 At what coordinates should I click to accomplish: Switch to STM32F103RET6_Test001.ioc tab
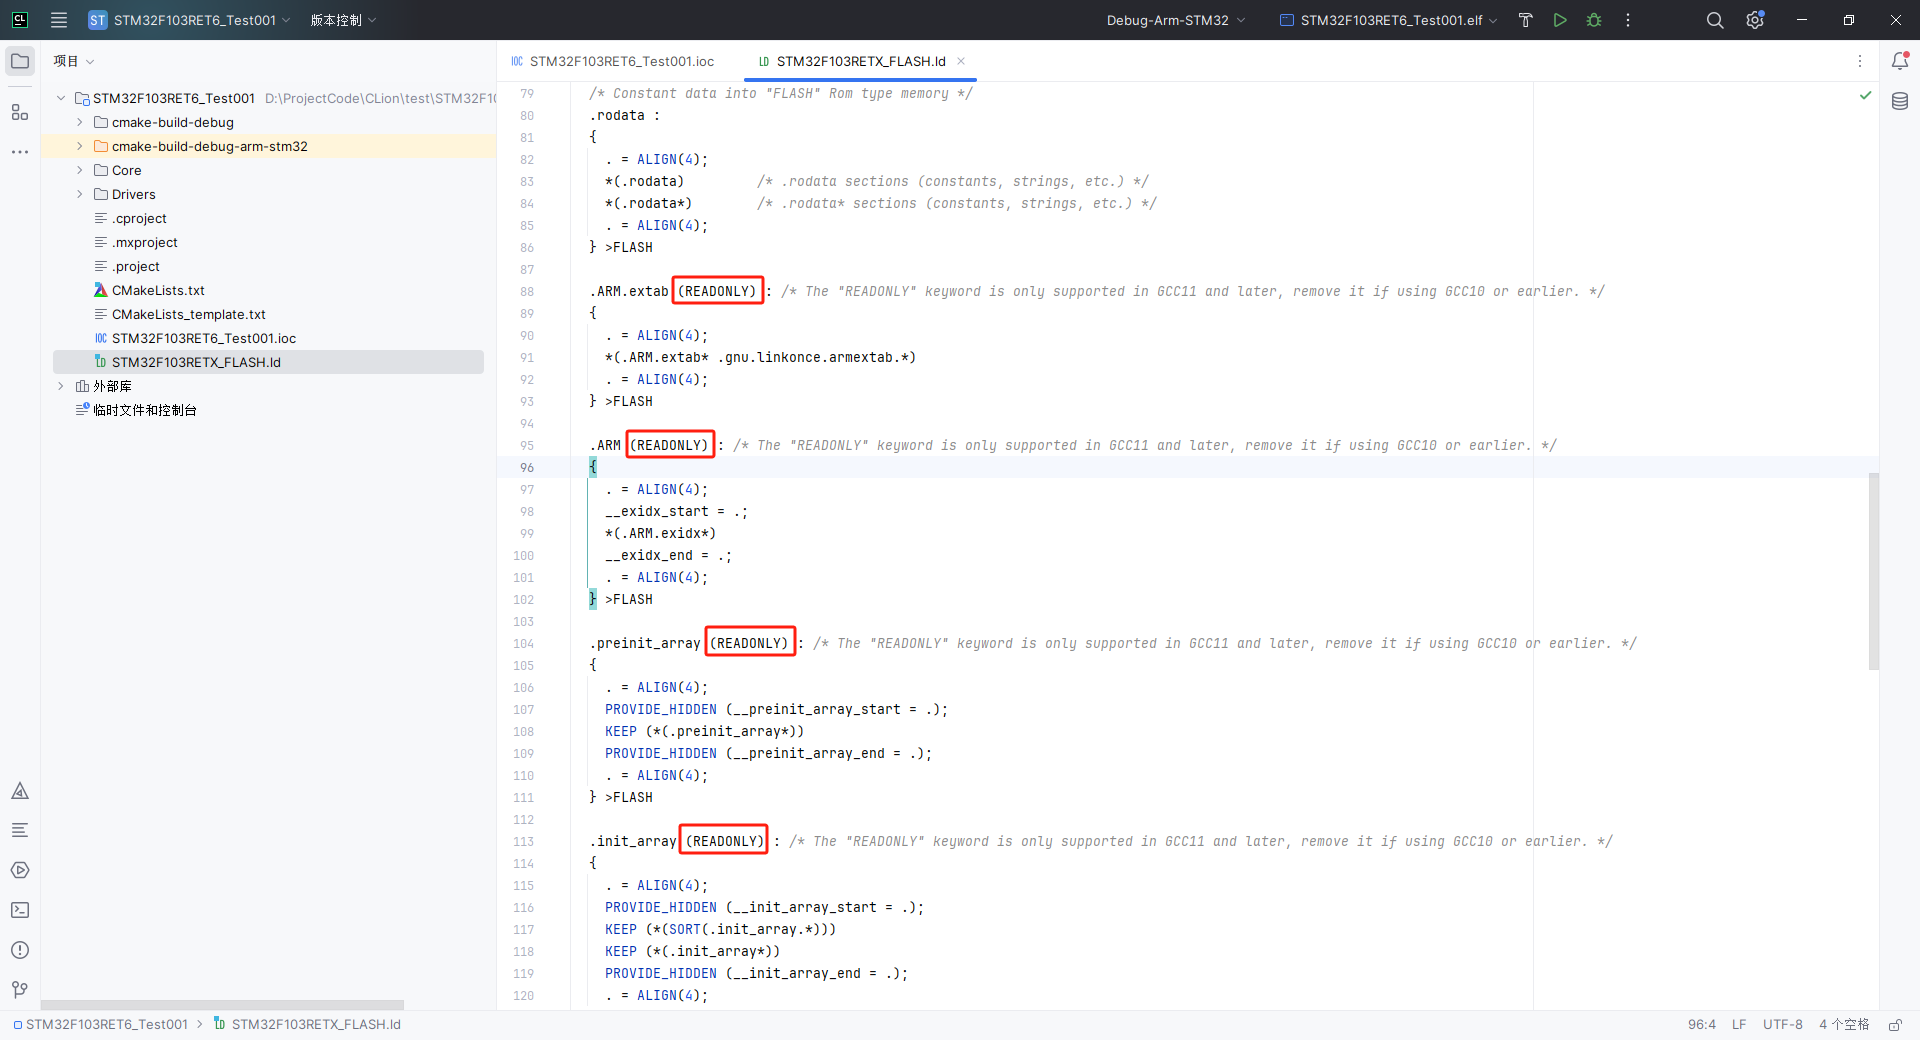pyautogui.click(x=613, y=61)
